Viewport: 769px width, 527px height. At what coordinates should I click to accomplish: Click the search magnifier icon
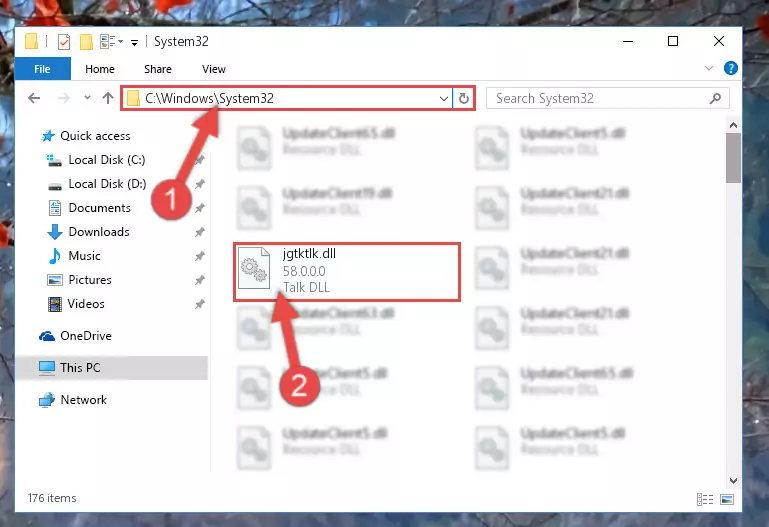tap(716, 99)
